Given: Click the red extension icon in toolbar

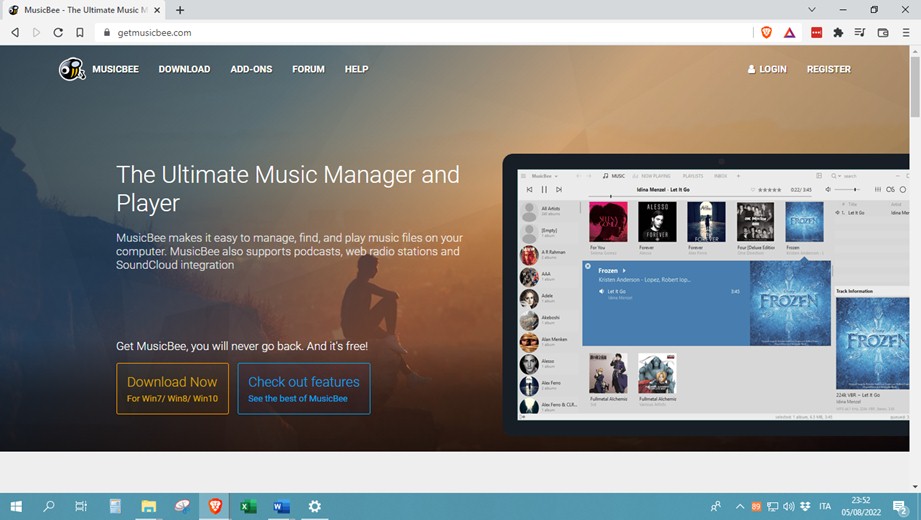Looking at the screenshot, I should [816, 33].
